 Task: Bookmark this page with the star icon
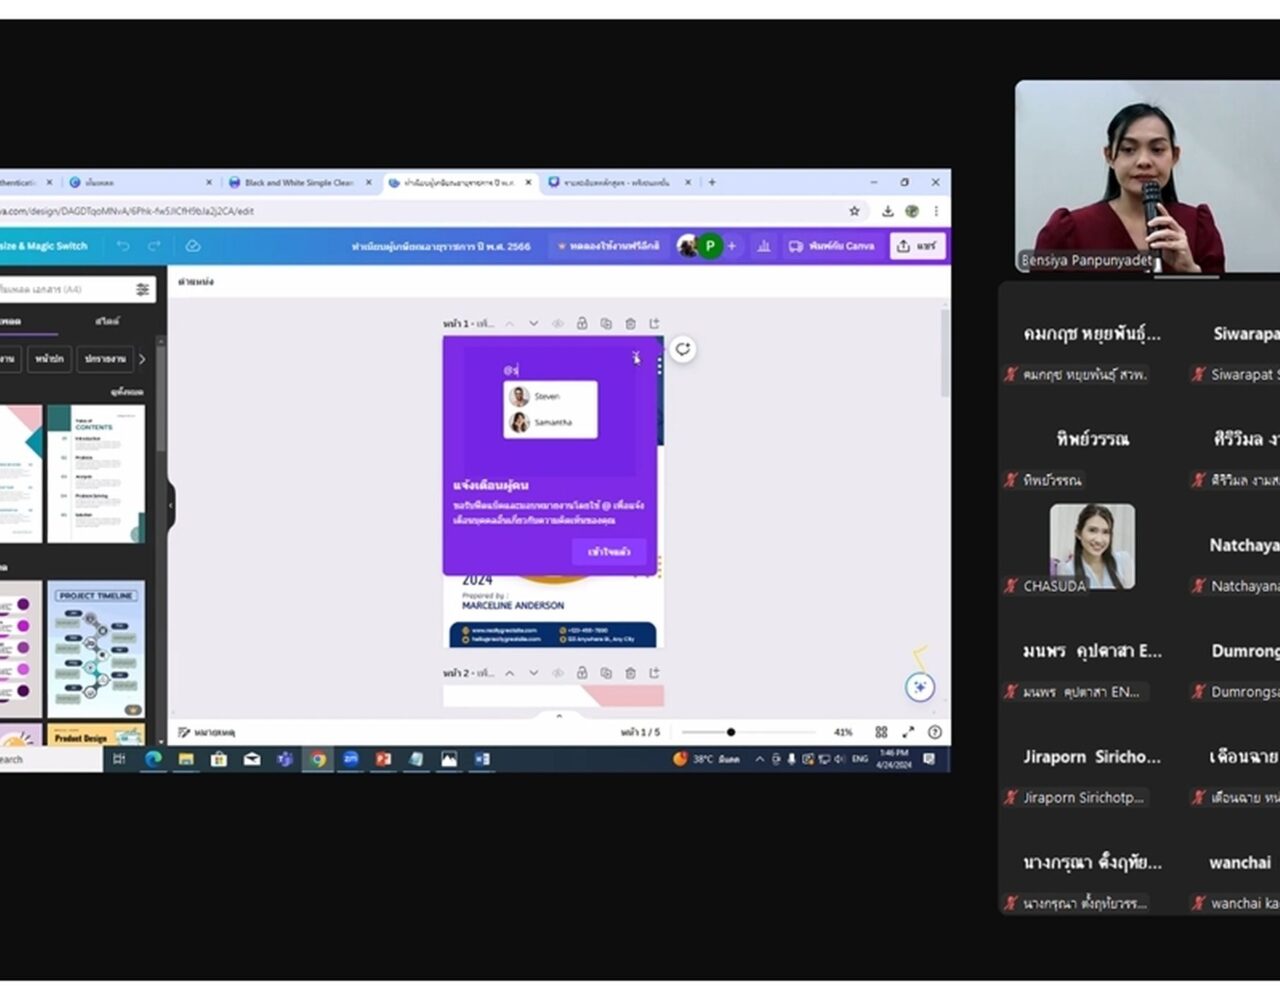pyautogui.click(x=854, y=211)
